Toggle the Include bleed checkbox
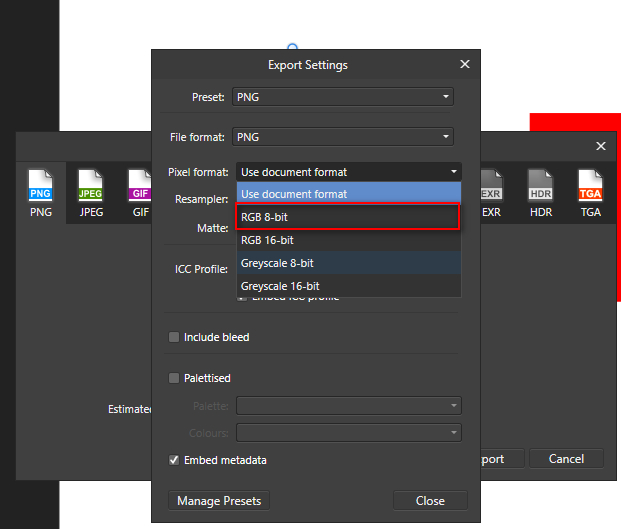621x529 pixels. click(174, 337)
